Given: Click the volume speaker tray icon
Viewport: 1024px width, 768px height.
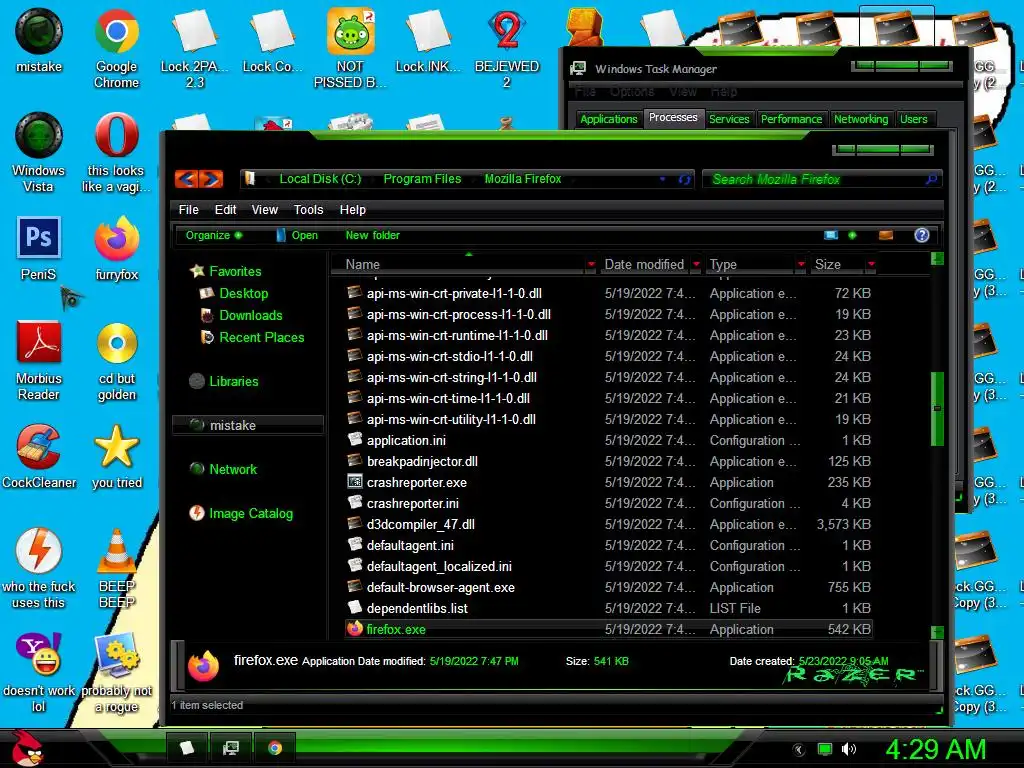Looking at the screenshot, I should click(x=849, y=749).
